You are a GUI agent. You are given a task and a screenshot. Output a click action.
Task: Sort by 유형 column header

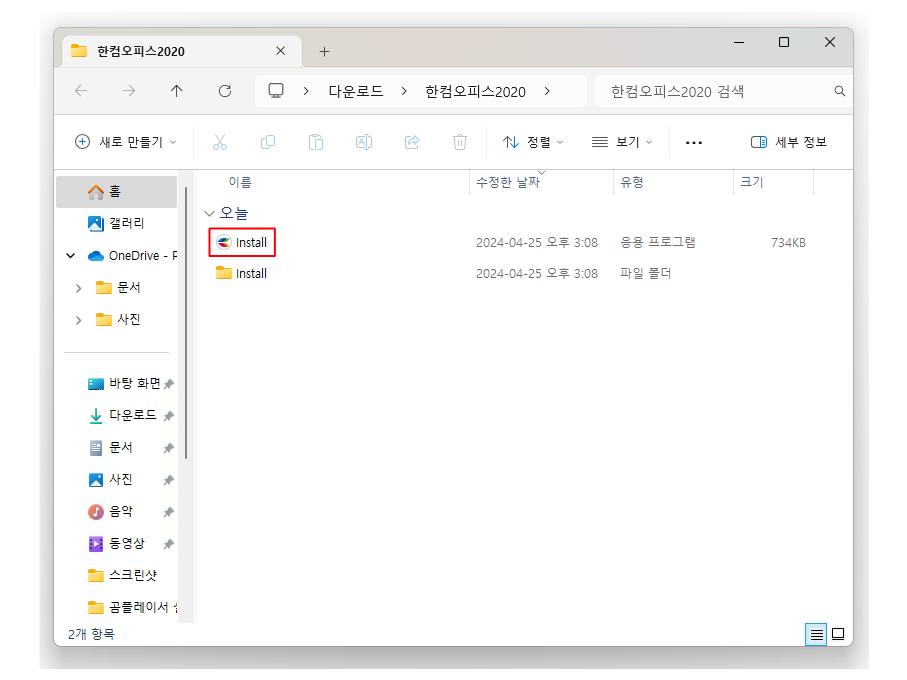pyautogui.click(x=631, y=182)
